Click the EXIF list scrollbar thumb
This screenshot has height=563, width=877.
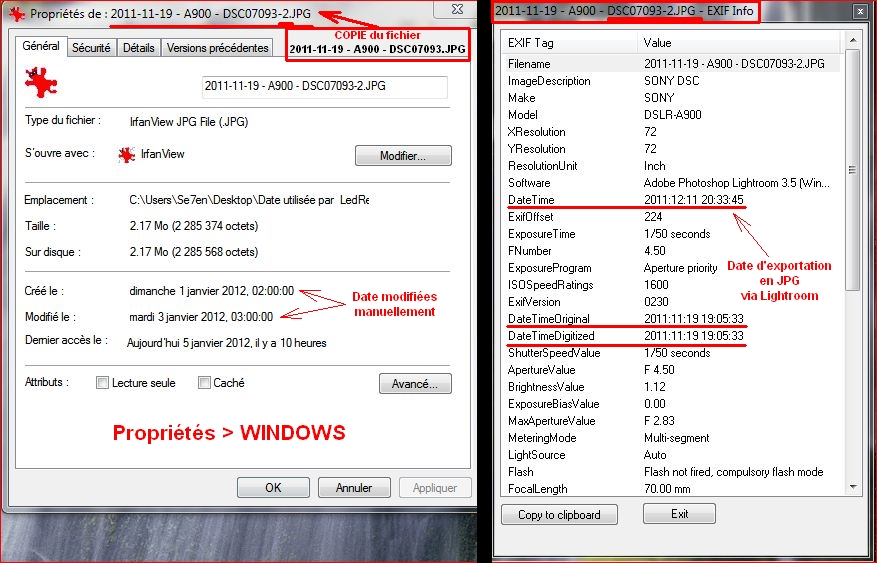click(852, 169)
